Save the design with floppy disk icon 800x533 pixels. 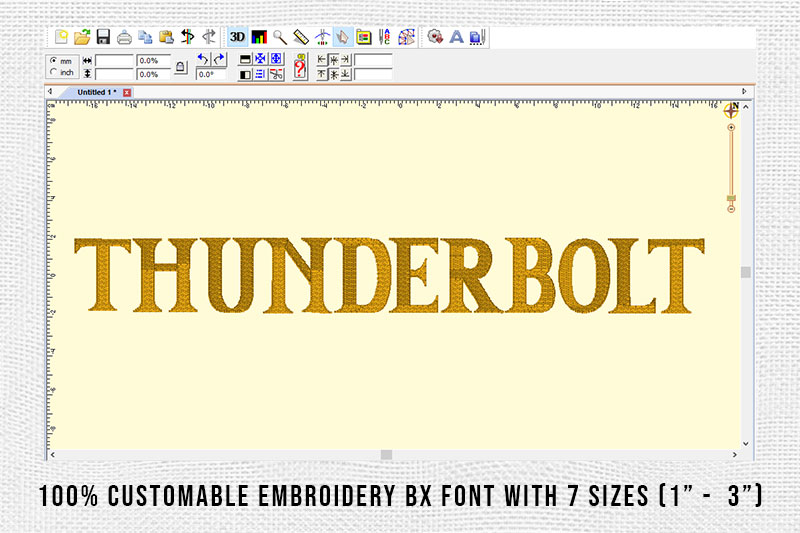[x=104, y=37]
